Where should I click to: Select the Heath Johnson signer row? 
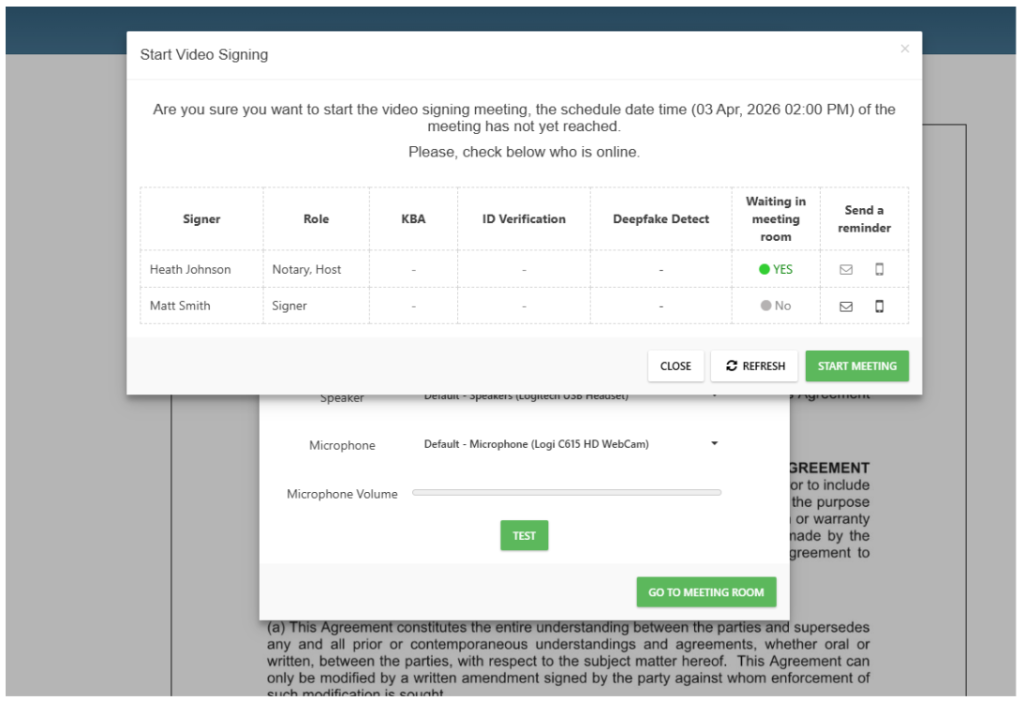pos(190,269)
